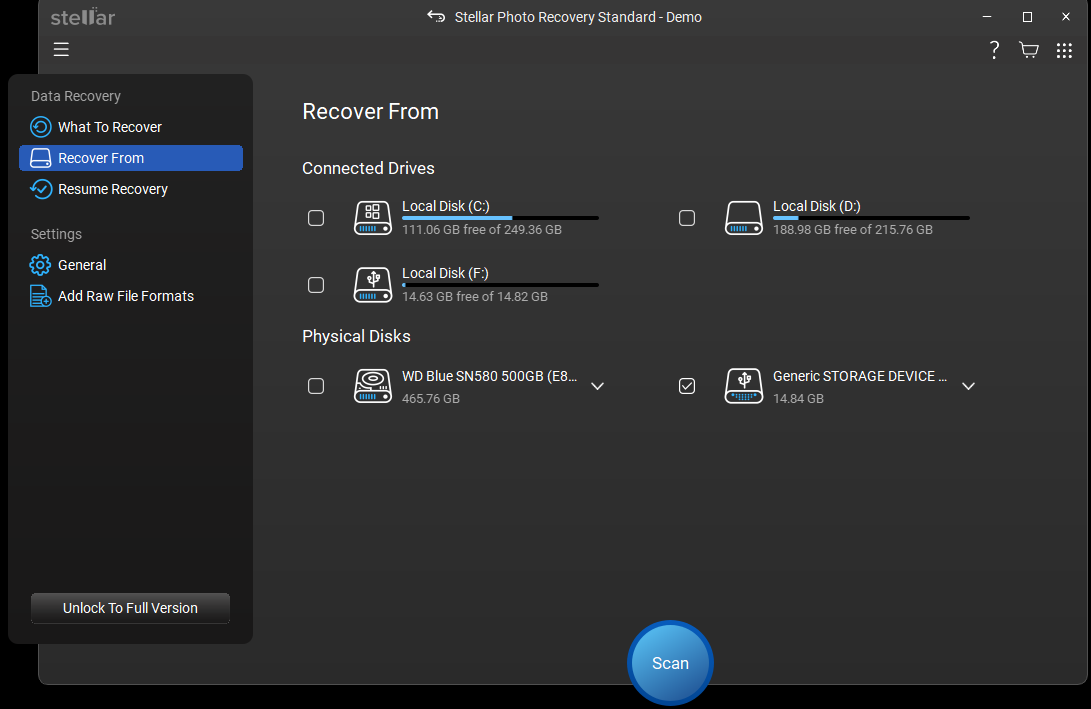This screenshot has height=709, width=1091.
Task: Check the Local Disk (D:) checkbox
Action: (x=687, y=218)
